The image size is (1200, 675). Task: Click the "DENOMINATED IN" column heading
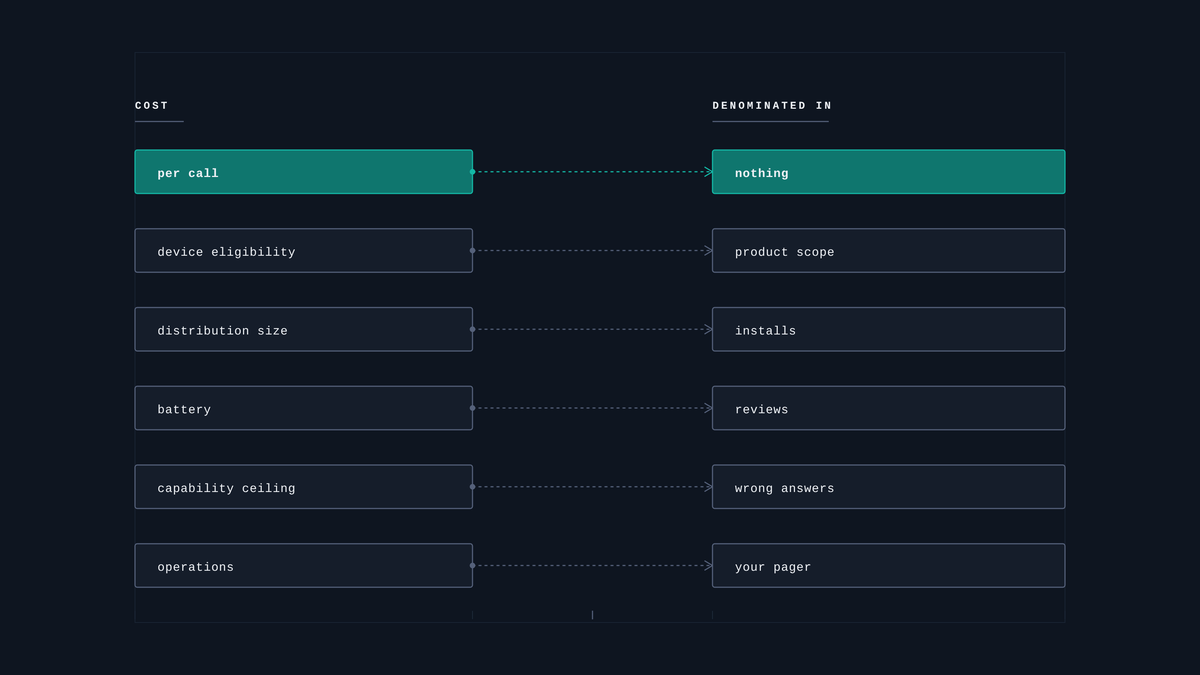click(772, 106)
